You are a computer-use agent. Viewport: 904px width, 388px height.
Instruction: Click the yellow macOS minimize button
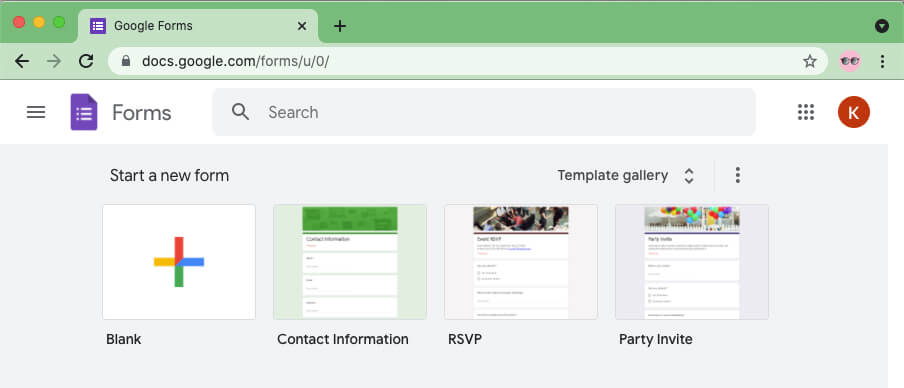39,22
